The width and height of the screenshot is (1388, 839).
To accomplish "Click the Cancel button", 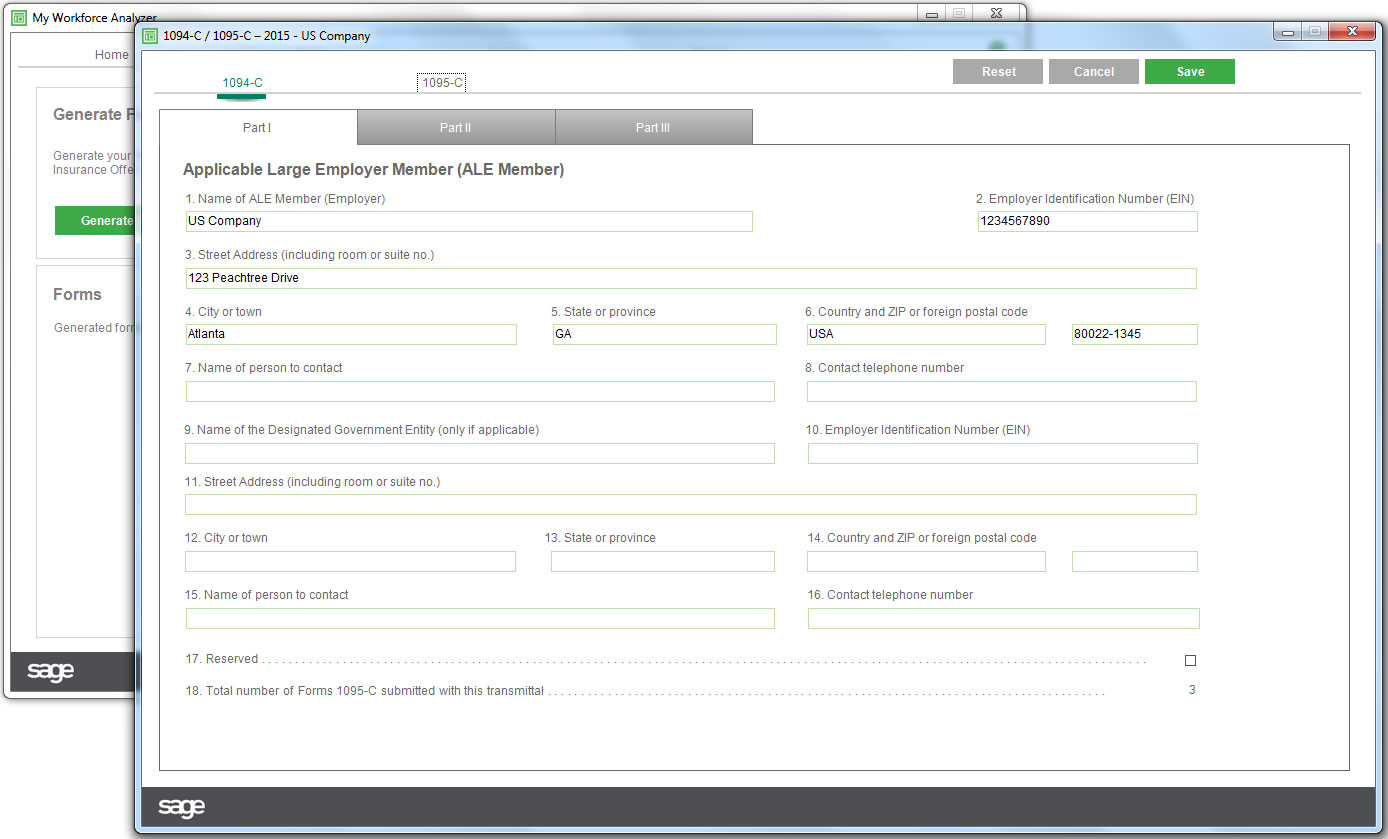I will 1094,72.
